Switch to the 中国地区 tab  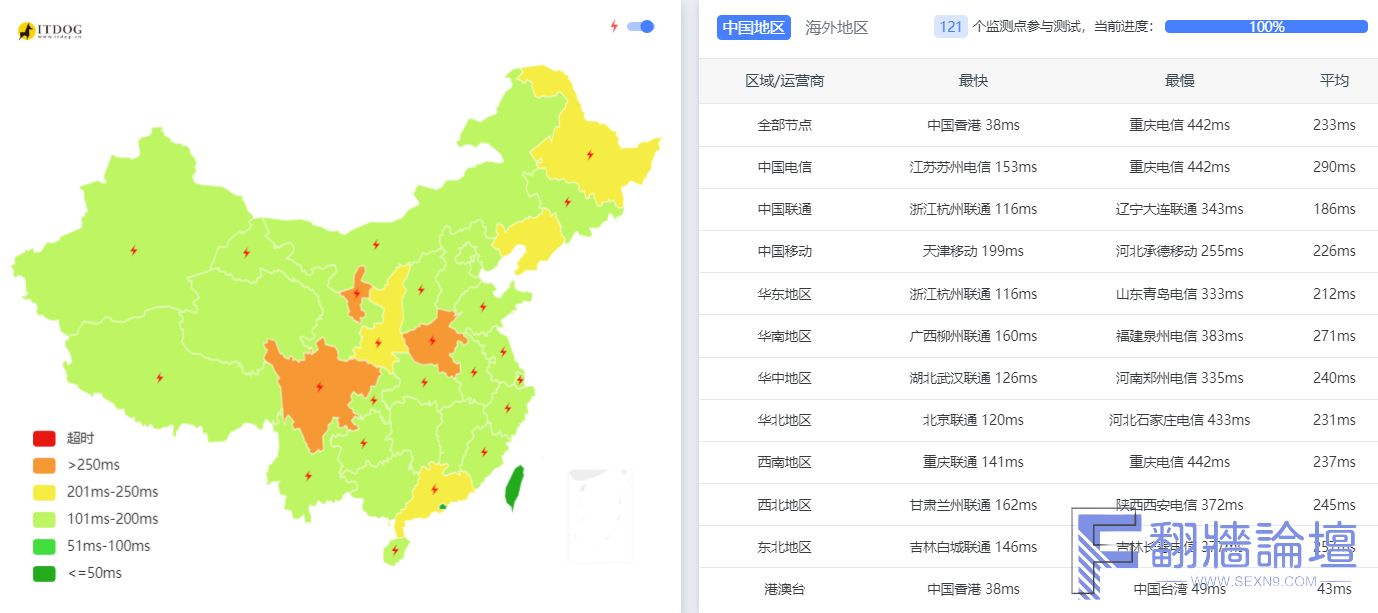753,27
